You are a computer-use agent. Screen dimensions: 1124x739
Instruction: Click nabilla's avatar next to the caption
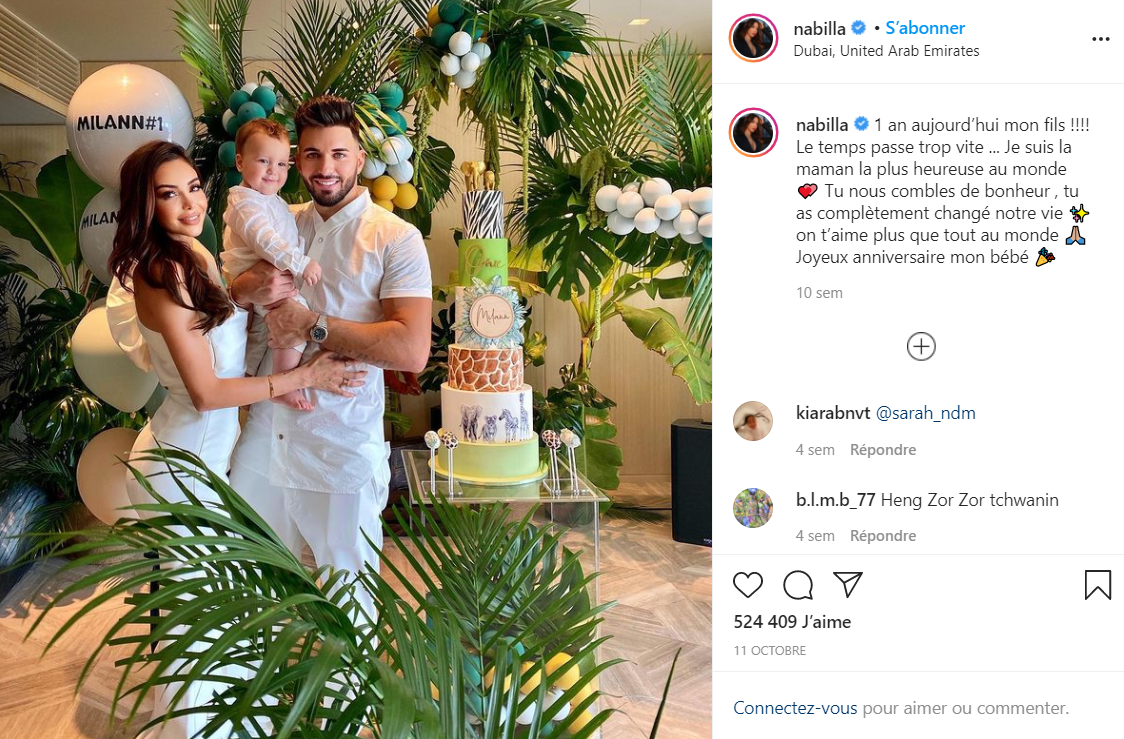click(753, 133)
